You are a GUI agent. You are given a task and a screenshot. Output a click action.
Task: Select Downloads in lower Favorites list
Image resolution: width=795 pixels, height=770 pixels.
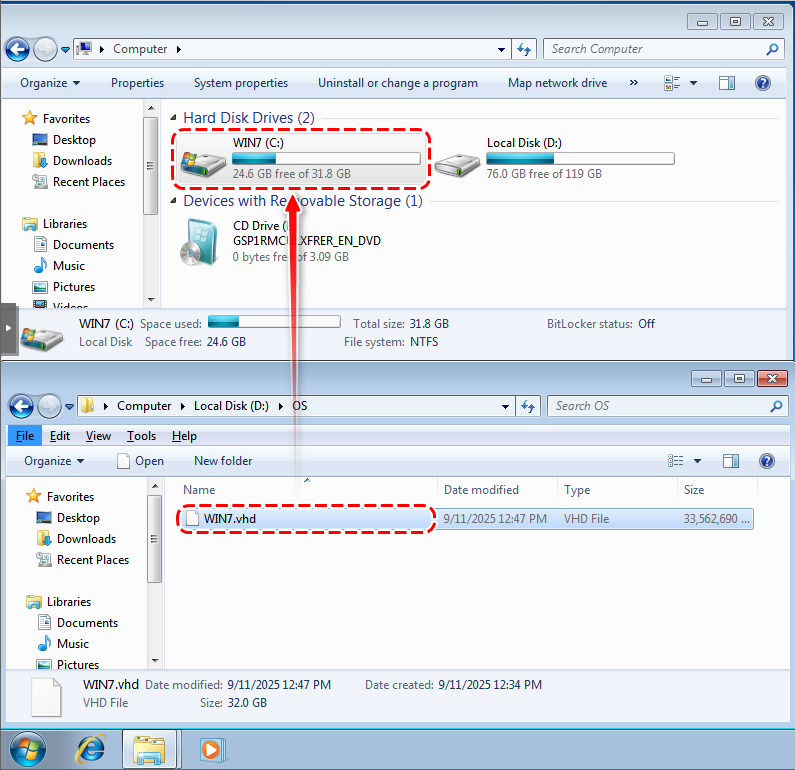[86, 539]
